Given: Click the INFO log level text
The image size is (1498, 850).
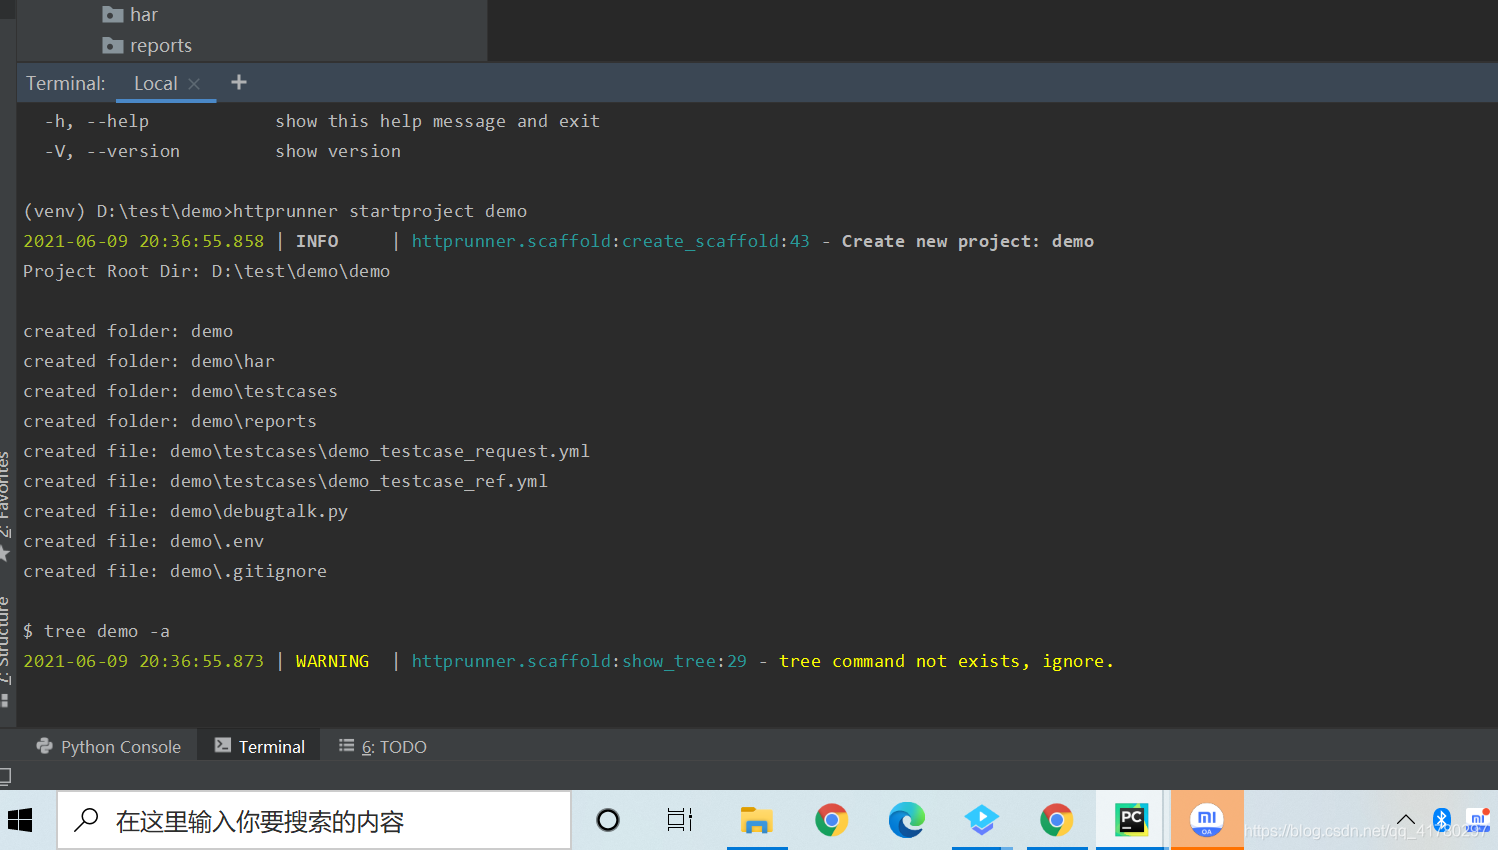Looking at the screenshot, I should [x=317, y=241].
